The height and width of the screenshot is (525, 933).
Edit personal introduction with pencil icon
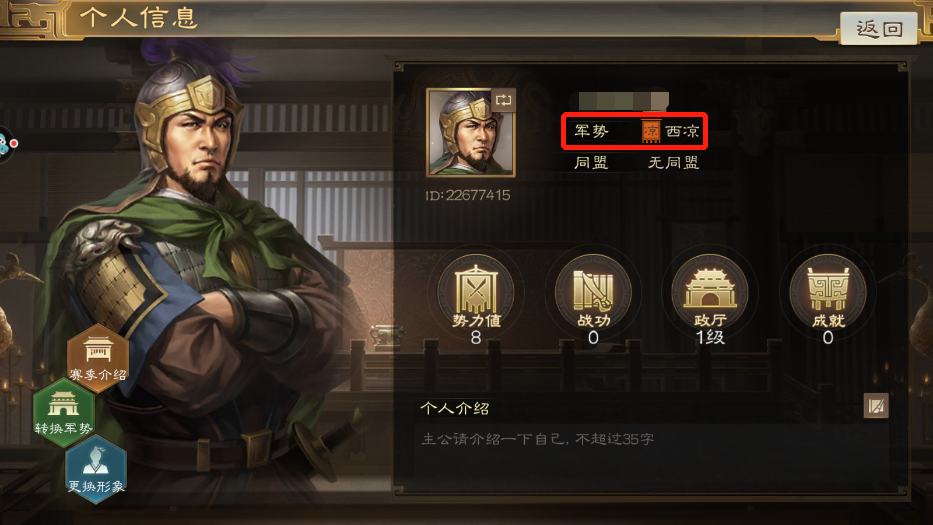click(x=876, y=406)
